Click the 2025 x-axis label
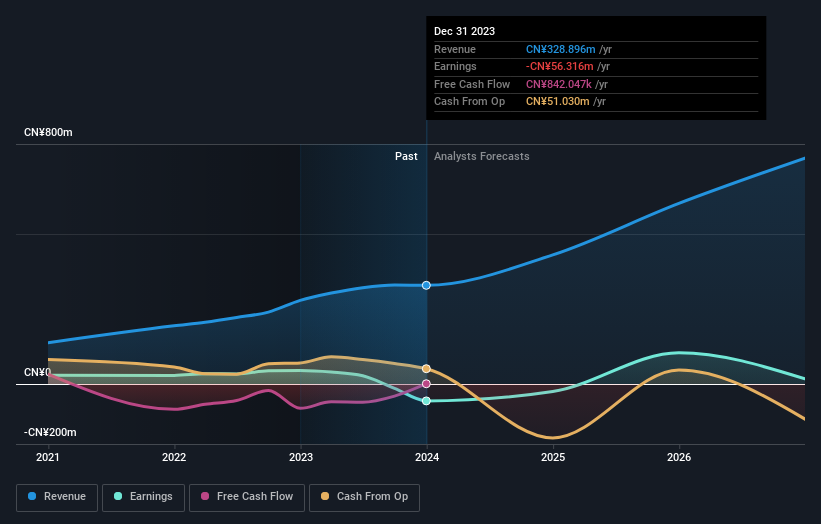This screenshot has width=821, height=524. coord(553,458)
